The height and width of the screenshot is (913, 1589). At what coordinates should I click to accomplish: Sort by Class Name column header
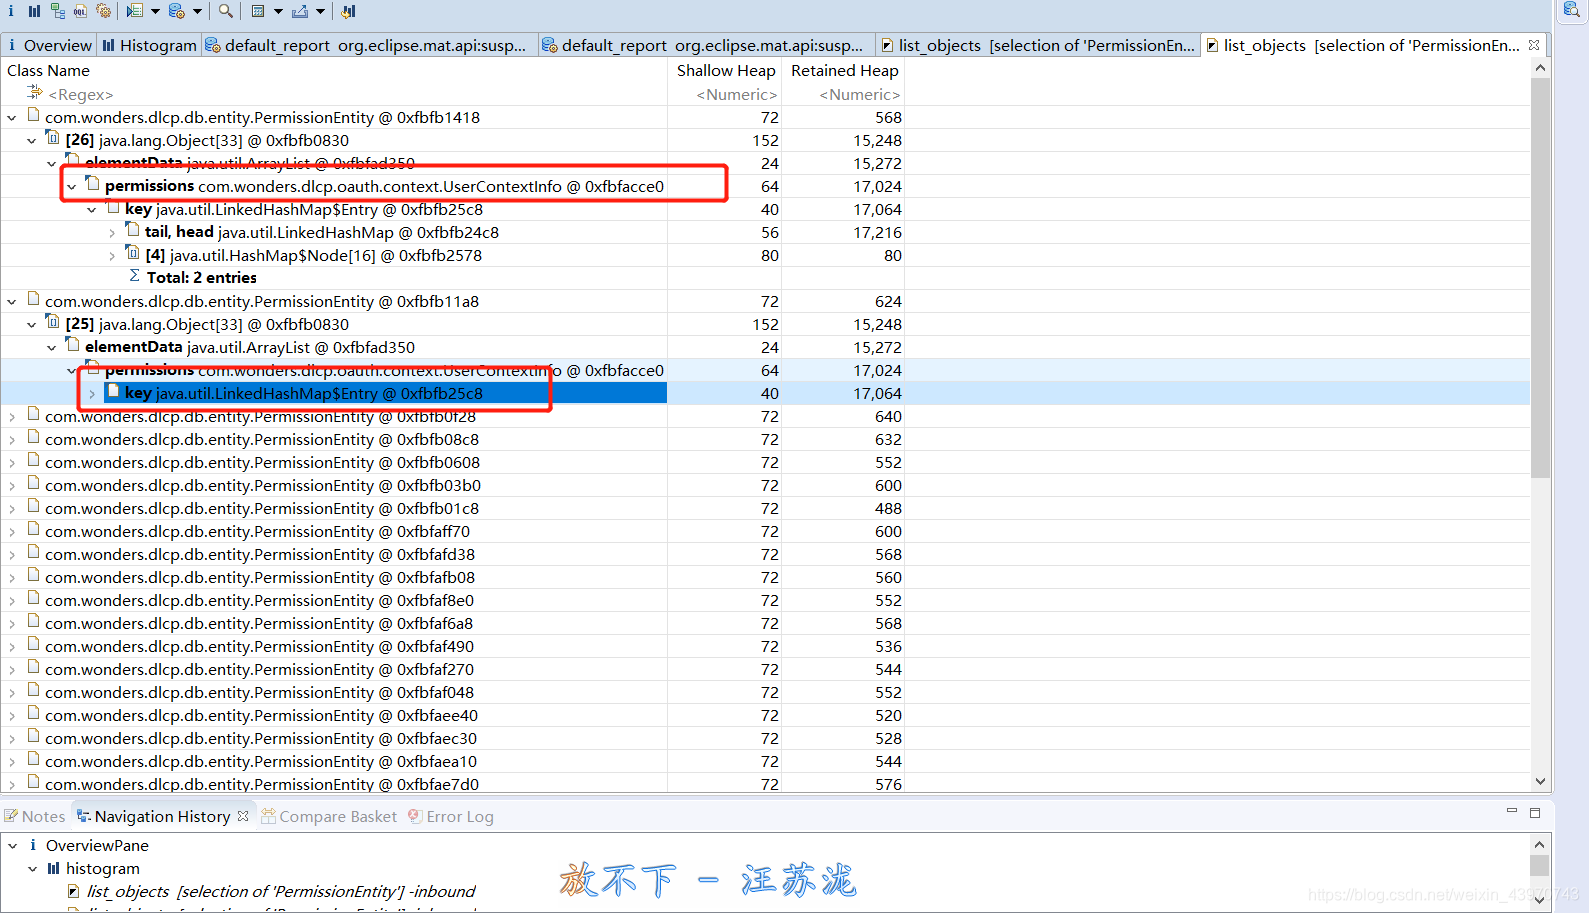48,70
